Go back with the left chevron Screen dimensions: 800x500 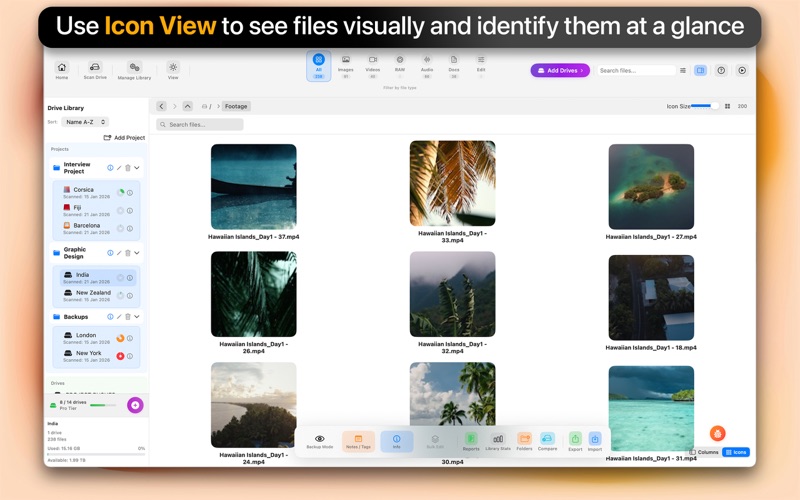(x=161, y=106)
